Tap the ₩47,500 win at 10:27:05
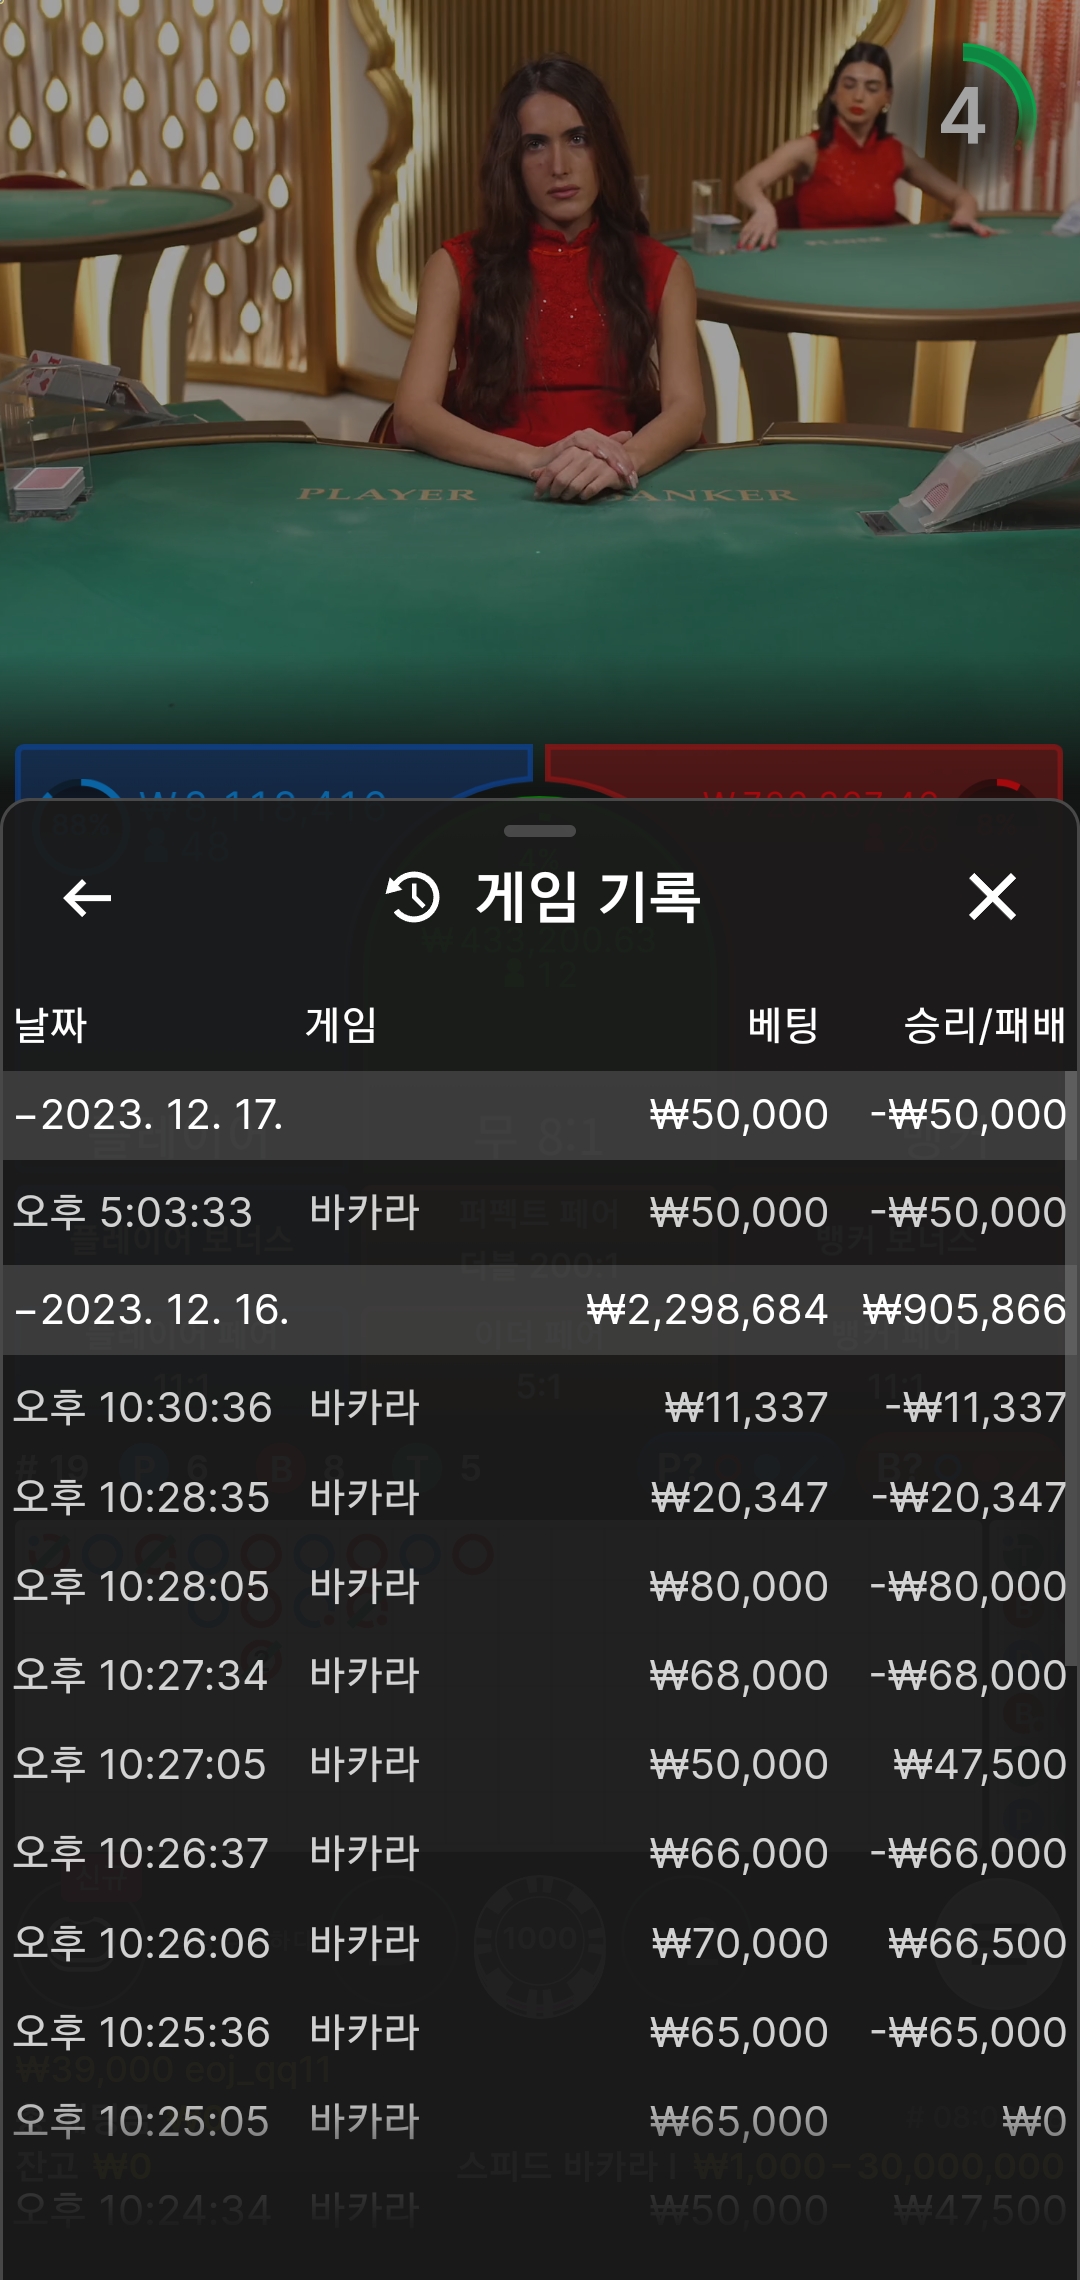 [980, 1764]
